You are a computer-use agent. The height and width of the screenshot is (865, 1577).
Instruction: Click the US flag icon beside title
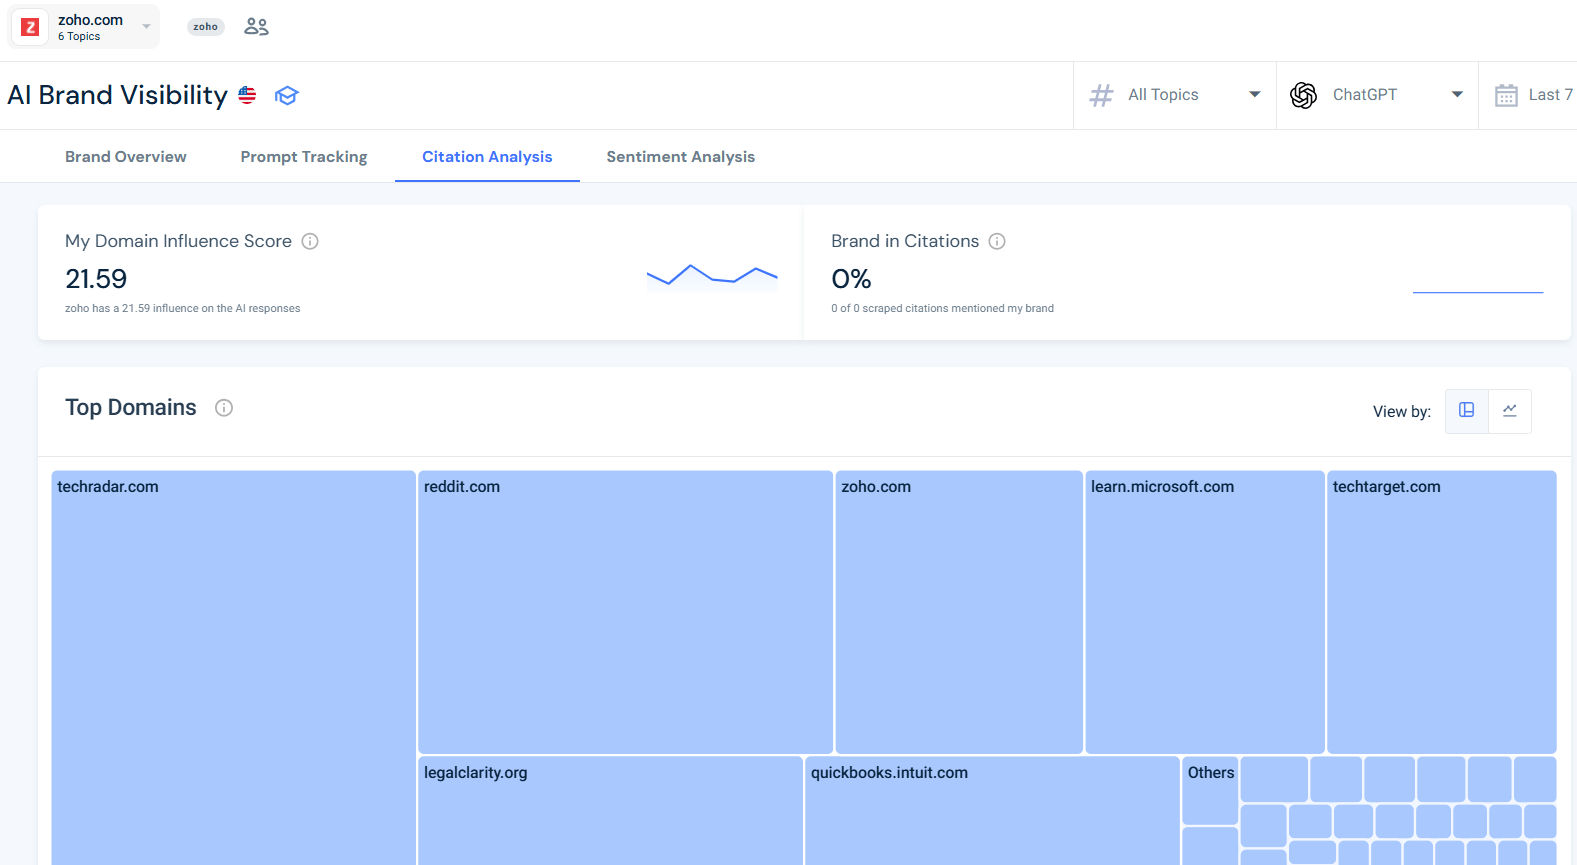[247, 95]
